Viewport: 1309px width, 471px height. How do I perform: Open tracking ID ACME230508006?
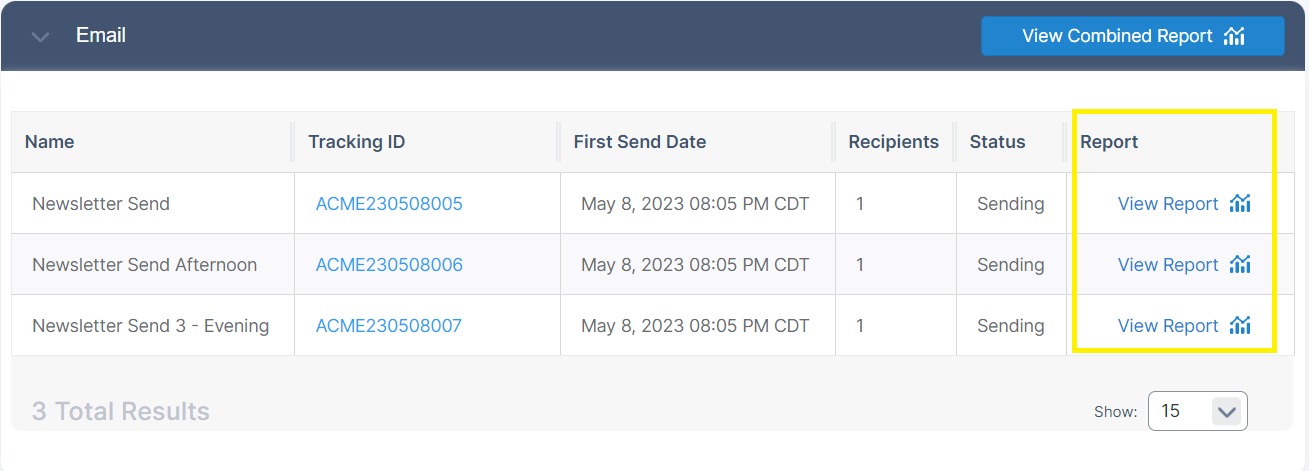pos(389,265)
